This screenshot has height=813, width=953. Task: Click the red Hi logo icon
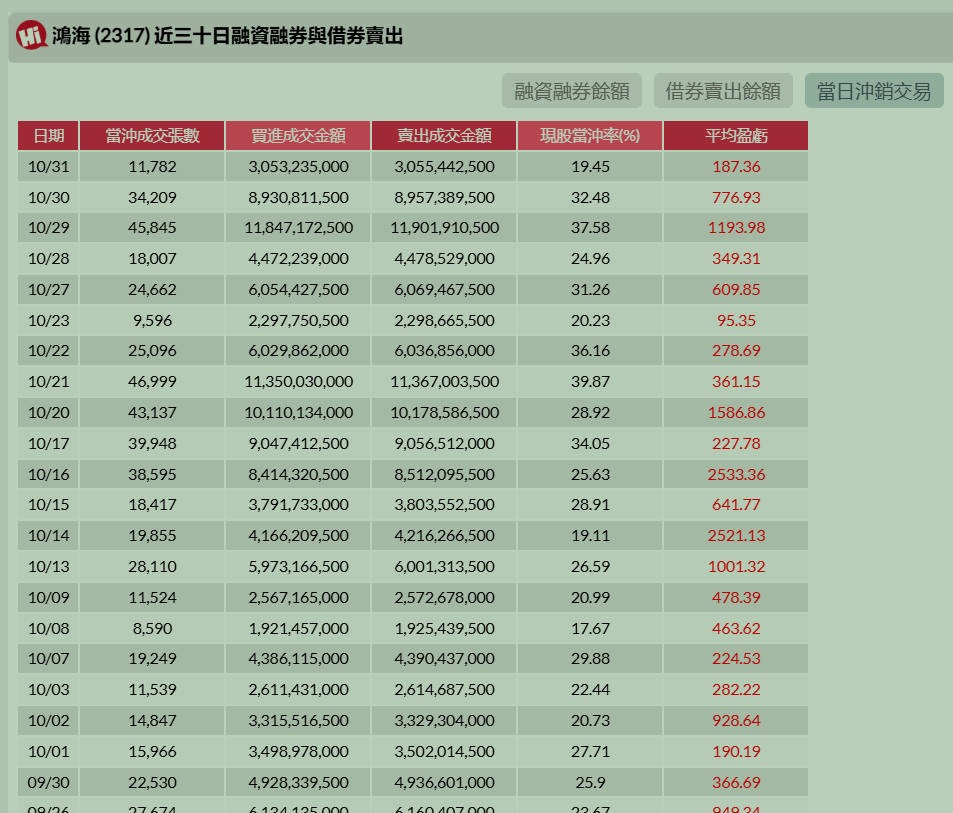32,35
